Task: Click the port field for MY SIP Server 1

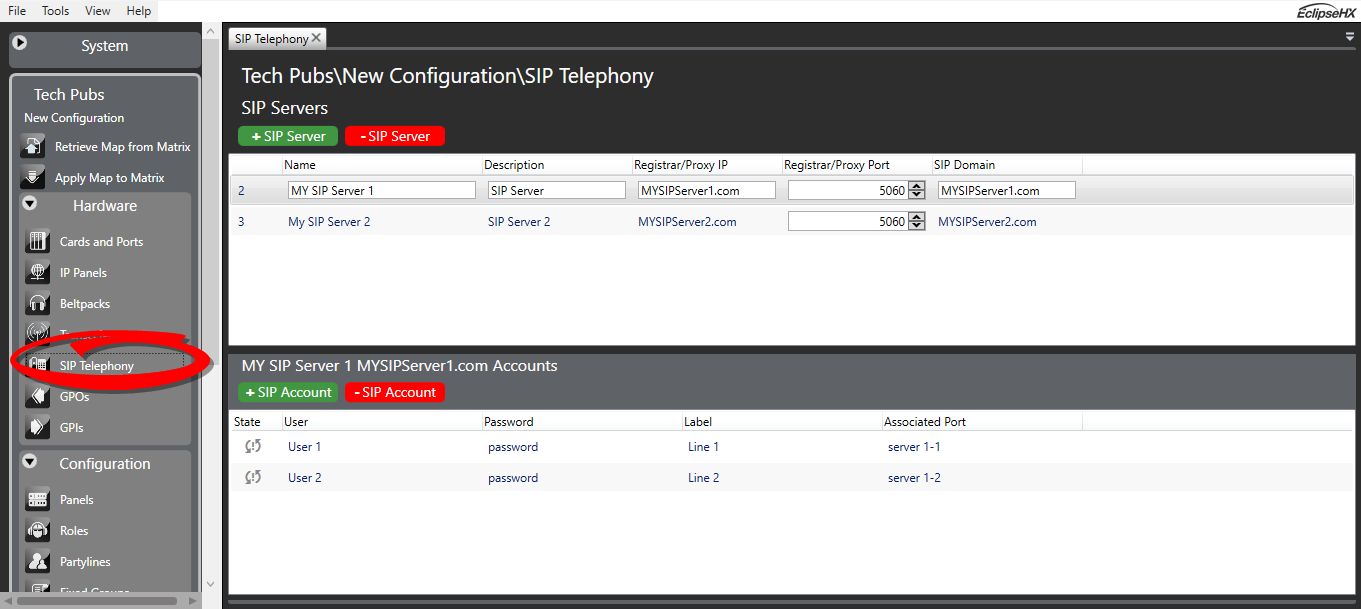Action: (847, 190)
